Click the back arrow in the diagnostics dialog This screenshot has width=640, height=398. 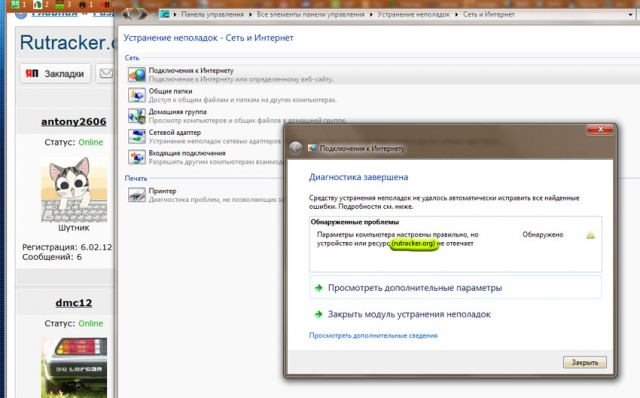(296, 148)
